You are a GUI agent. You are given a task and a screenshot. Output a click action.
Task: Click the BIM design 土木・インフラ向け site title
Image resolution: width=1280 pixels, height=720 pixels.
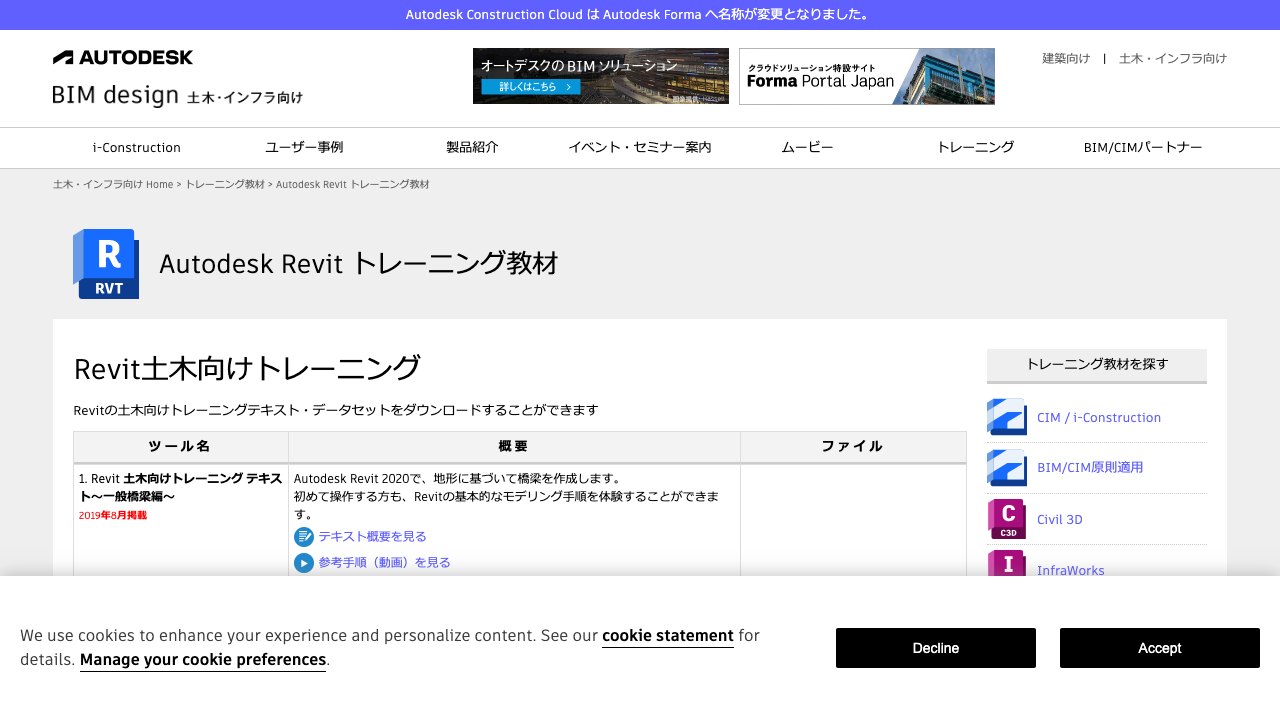(x=178, y=96)
